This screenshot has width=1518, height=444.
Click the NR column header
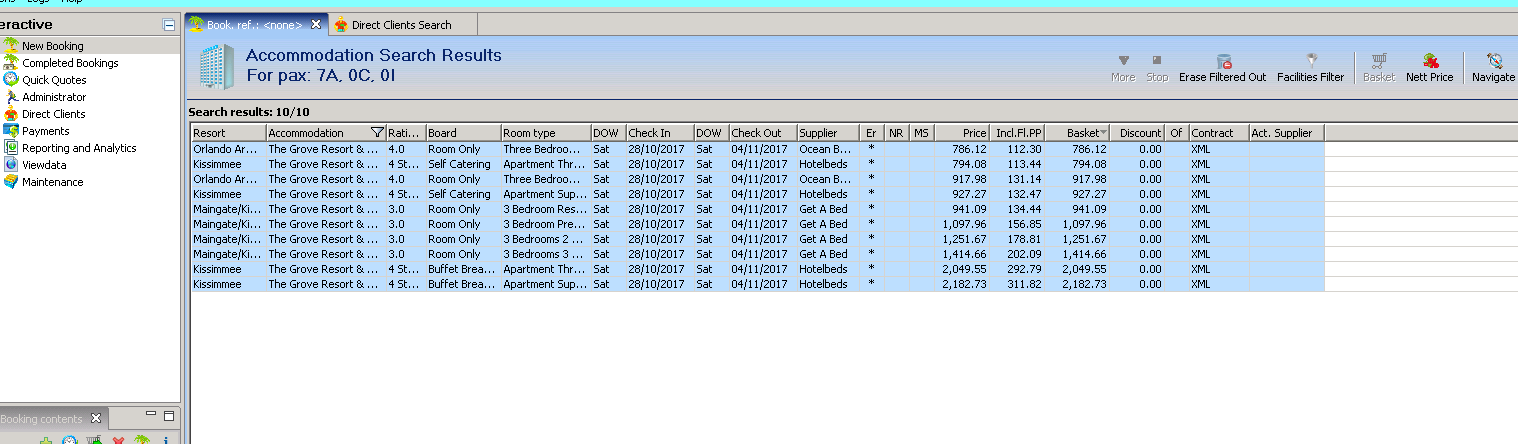tap(897, 133)
